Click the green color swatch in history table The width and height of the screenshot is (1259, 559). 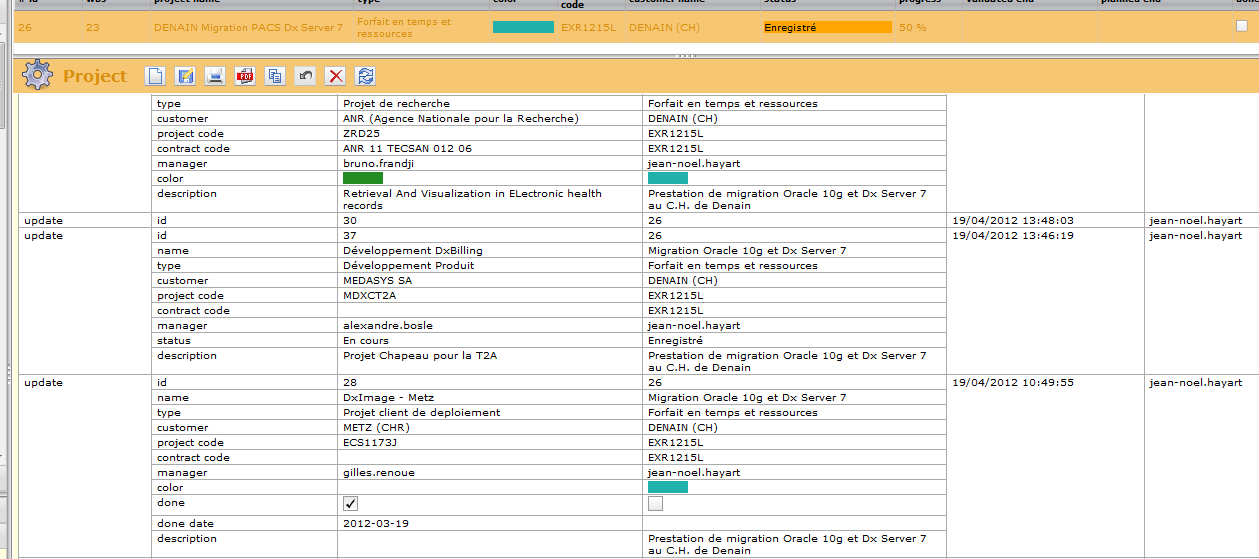point(363,178)
